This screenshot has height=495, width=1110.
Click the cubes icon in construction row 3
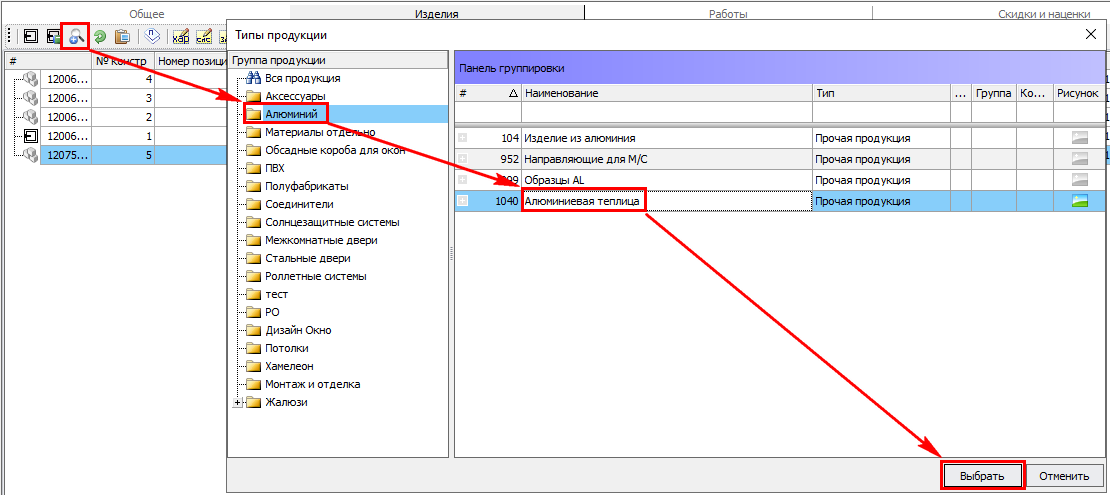click(x=30, y=98)
